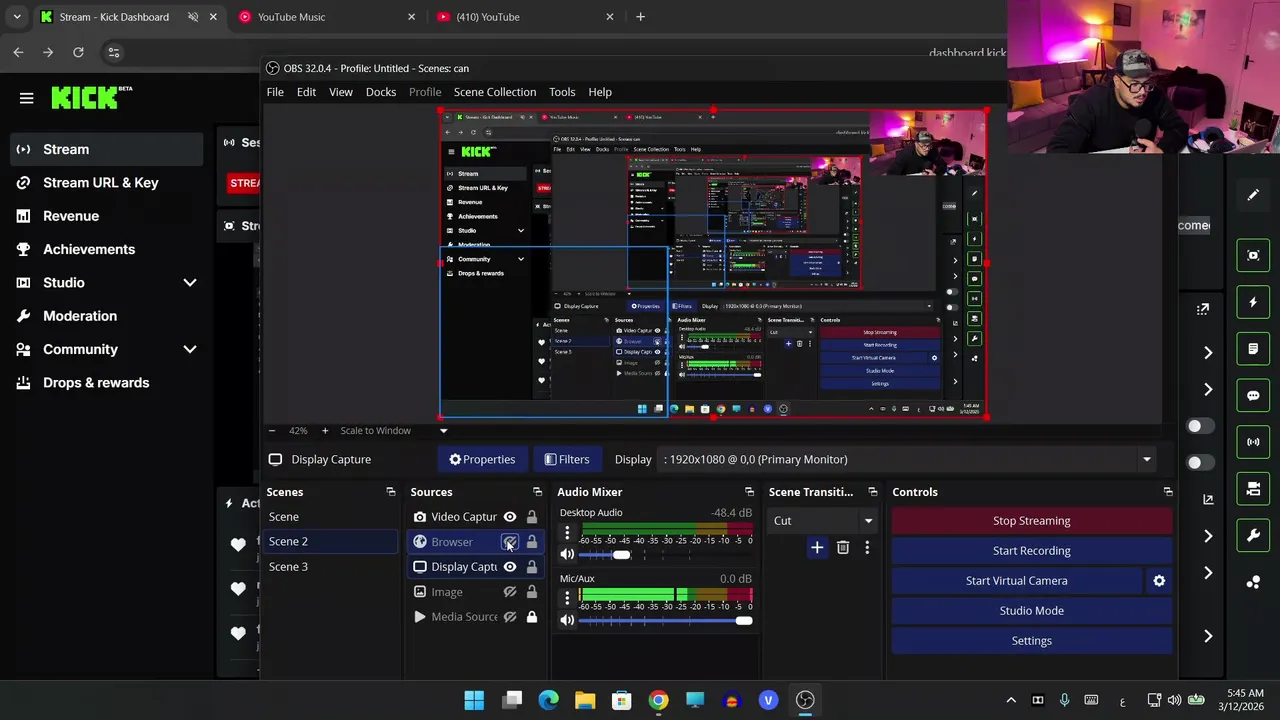Image resolution: width=1280 pixels, height=720 pixels.
Task: Enable Studio Mode
Action: (1031, 611)
